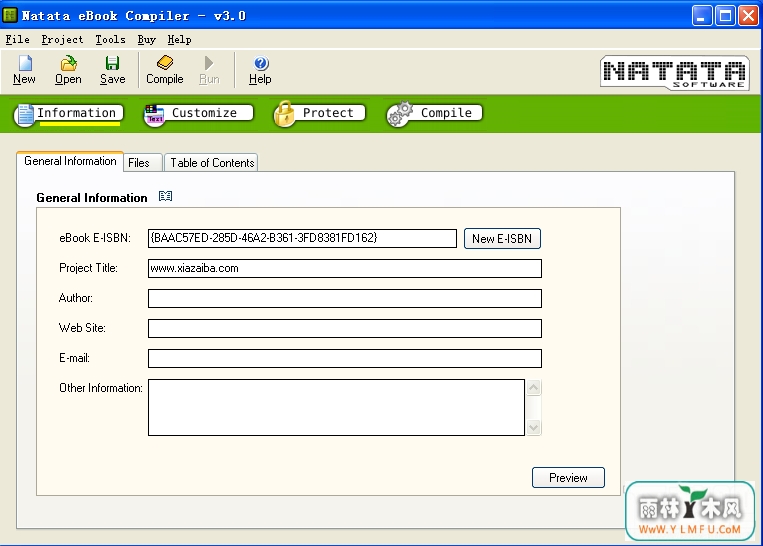Click the Web Site input field
Viewport: 763px width, 546px height.
(x=345, y=328)
